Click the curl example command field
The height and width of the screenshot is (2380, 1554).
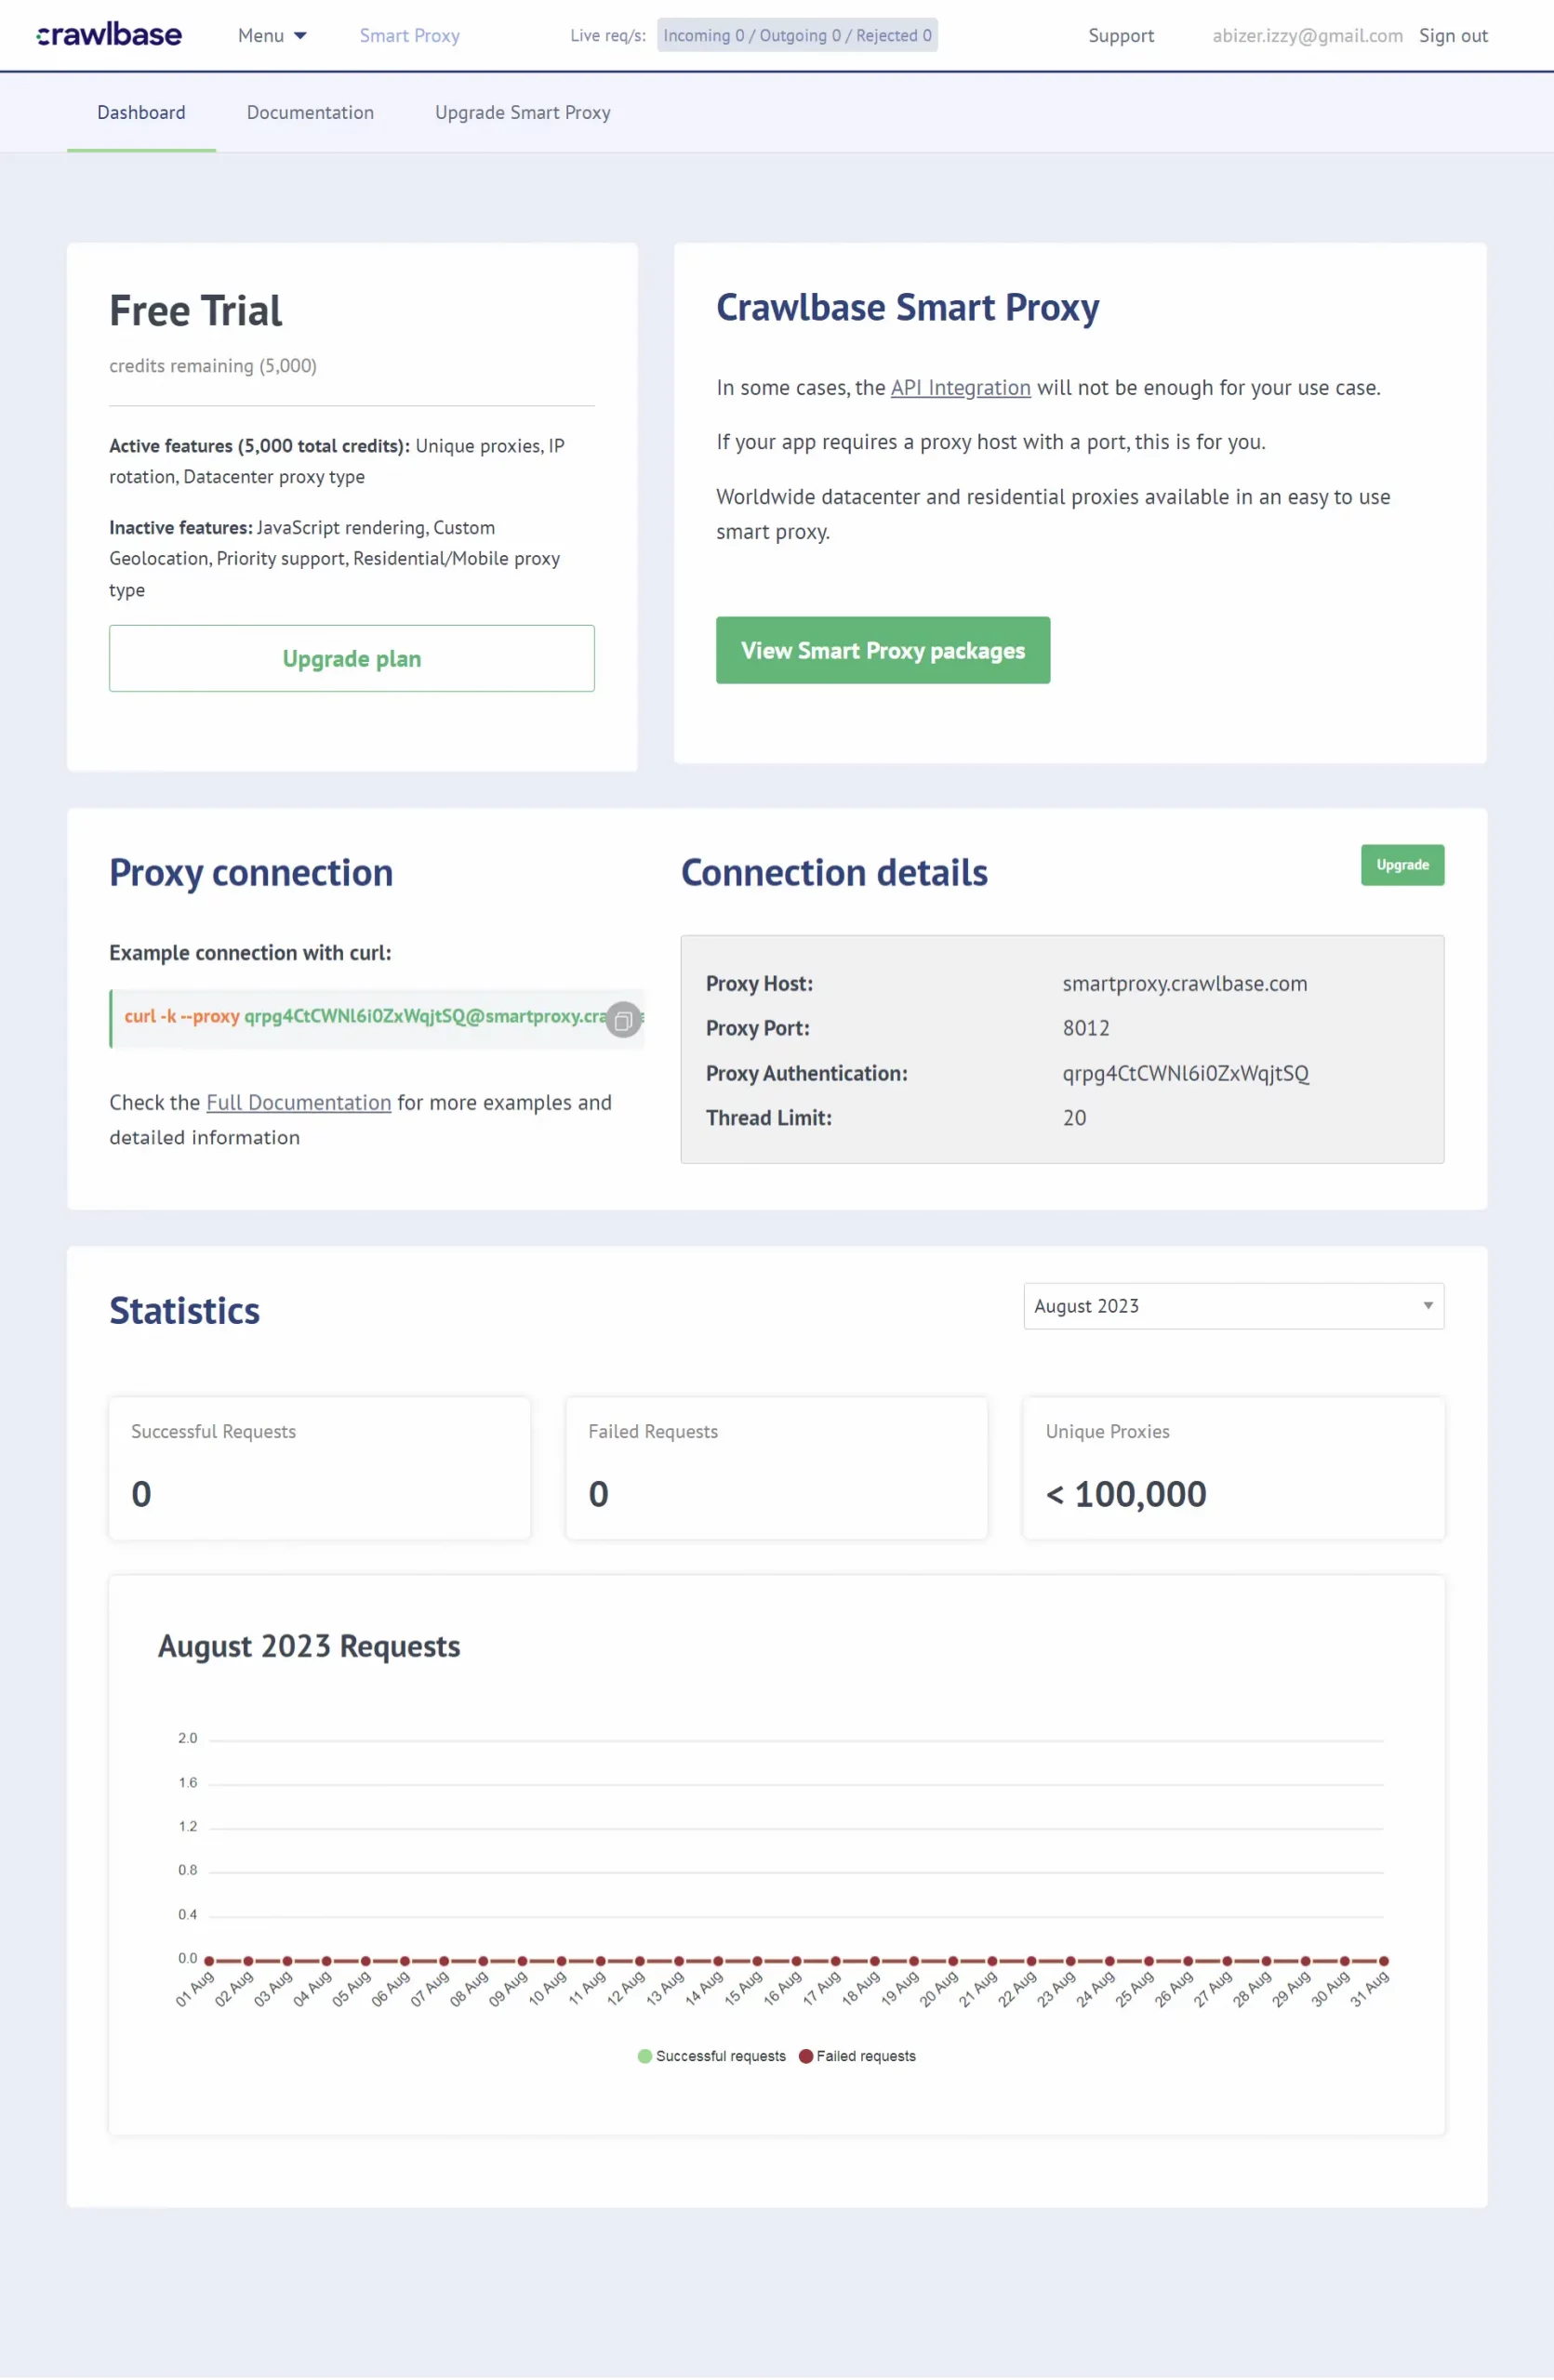coord(376,1019)
